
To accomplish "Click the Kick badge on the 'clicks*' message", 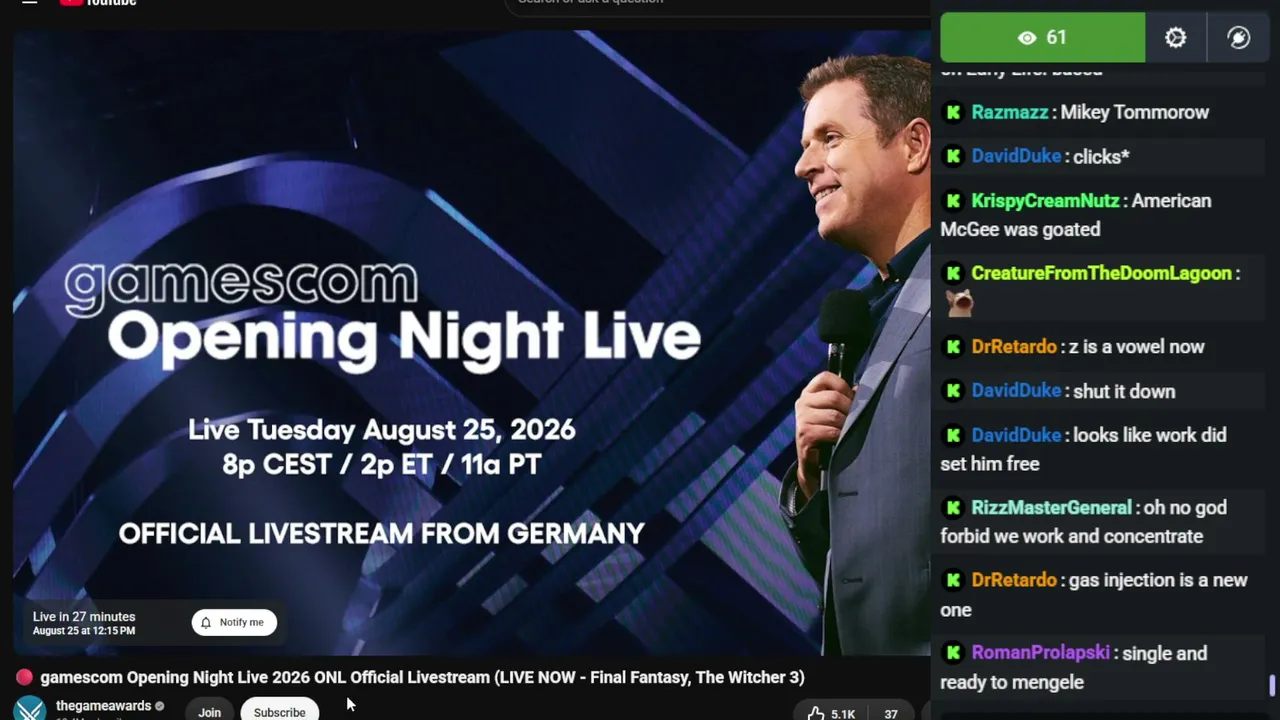I will 953,156.
